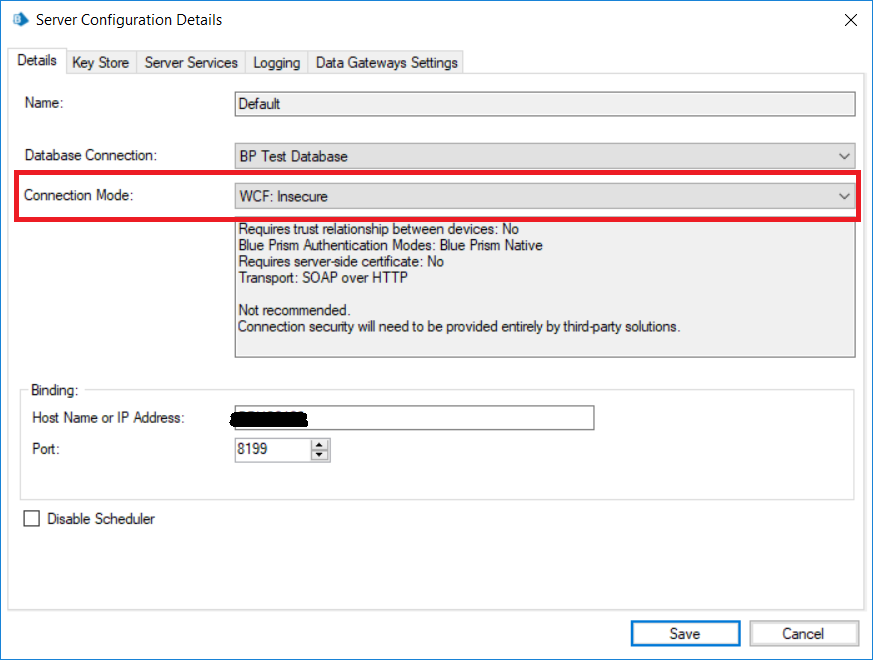The width and height of the screenshot is (873, 660).
Task: Go to Data Gateways Settings tab
Action: point(386,63)
